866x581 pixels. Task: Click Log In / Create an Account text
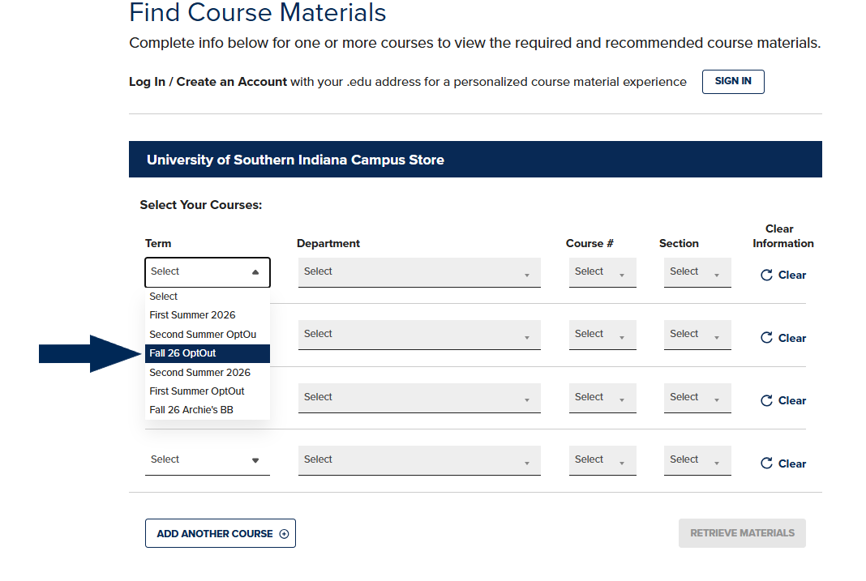(208, 82)
